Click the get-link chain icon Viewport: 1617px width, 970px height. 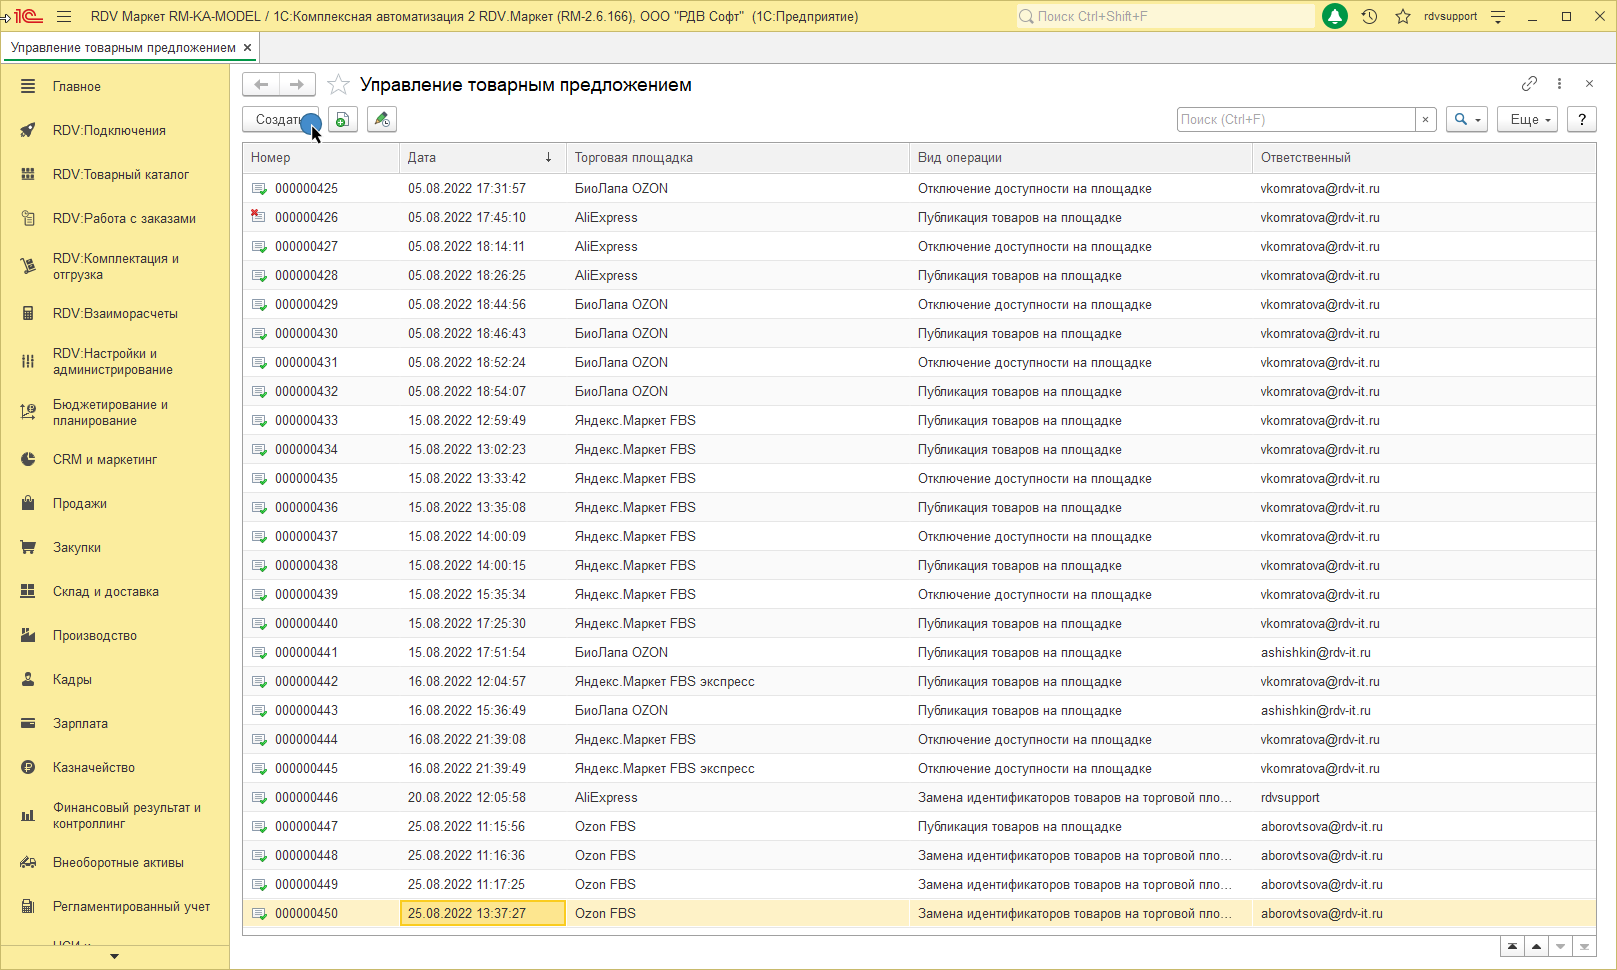(x=1529, y=84)
